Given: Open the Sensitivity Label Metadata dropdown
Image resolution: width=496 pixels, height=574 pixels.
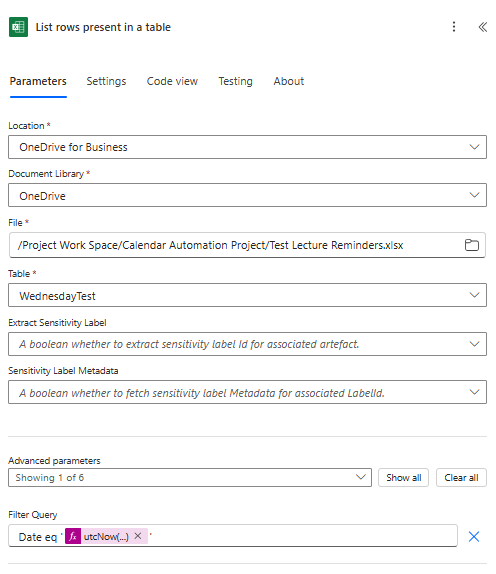Looking at the screenshot, I should pyautogui.click(x=247, y=392).
